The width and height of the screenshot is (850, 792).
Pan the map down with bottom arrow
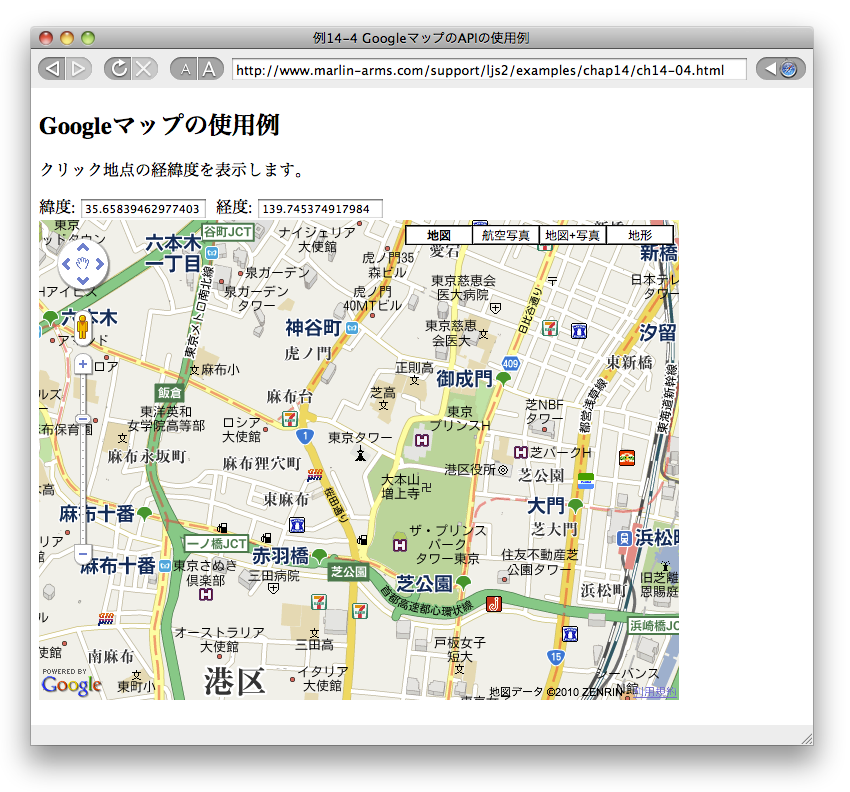click(83, 282)
